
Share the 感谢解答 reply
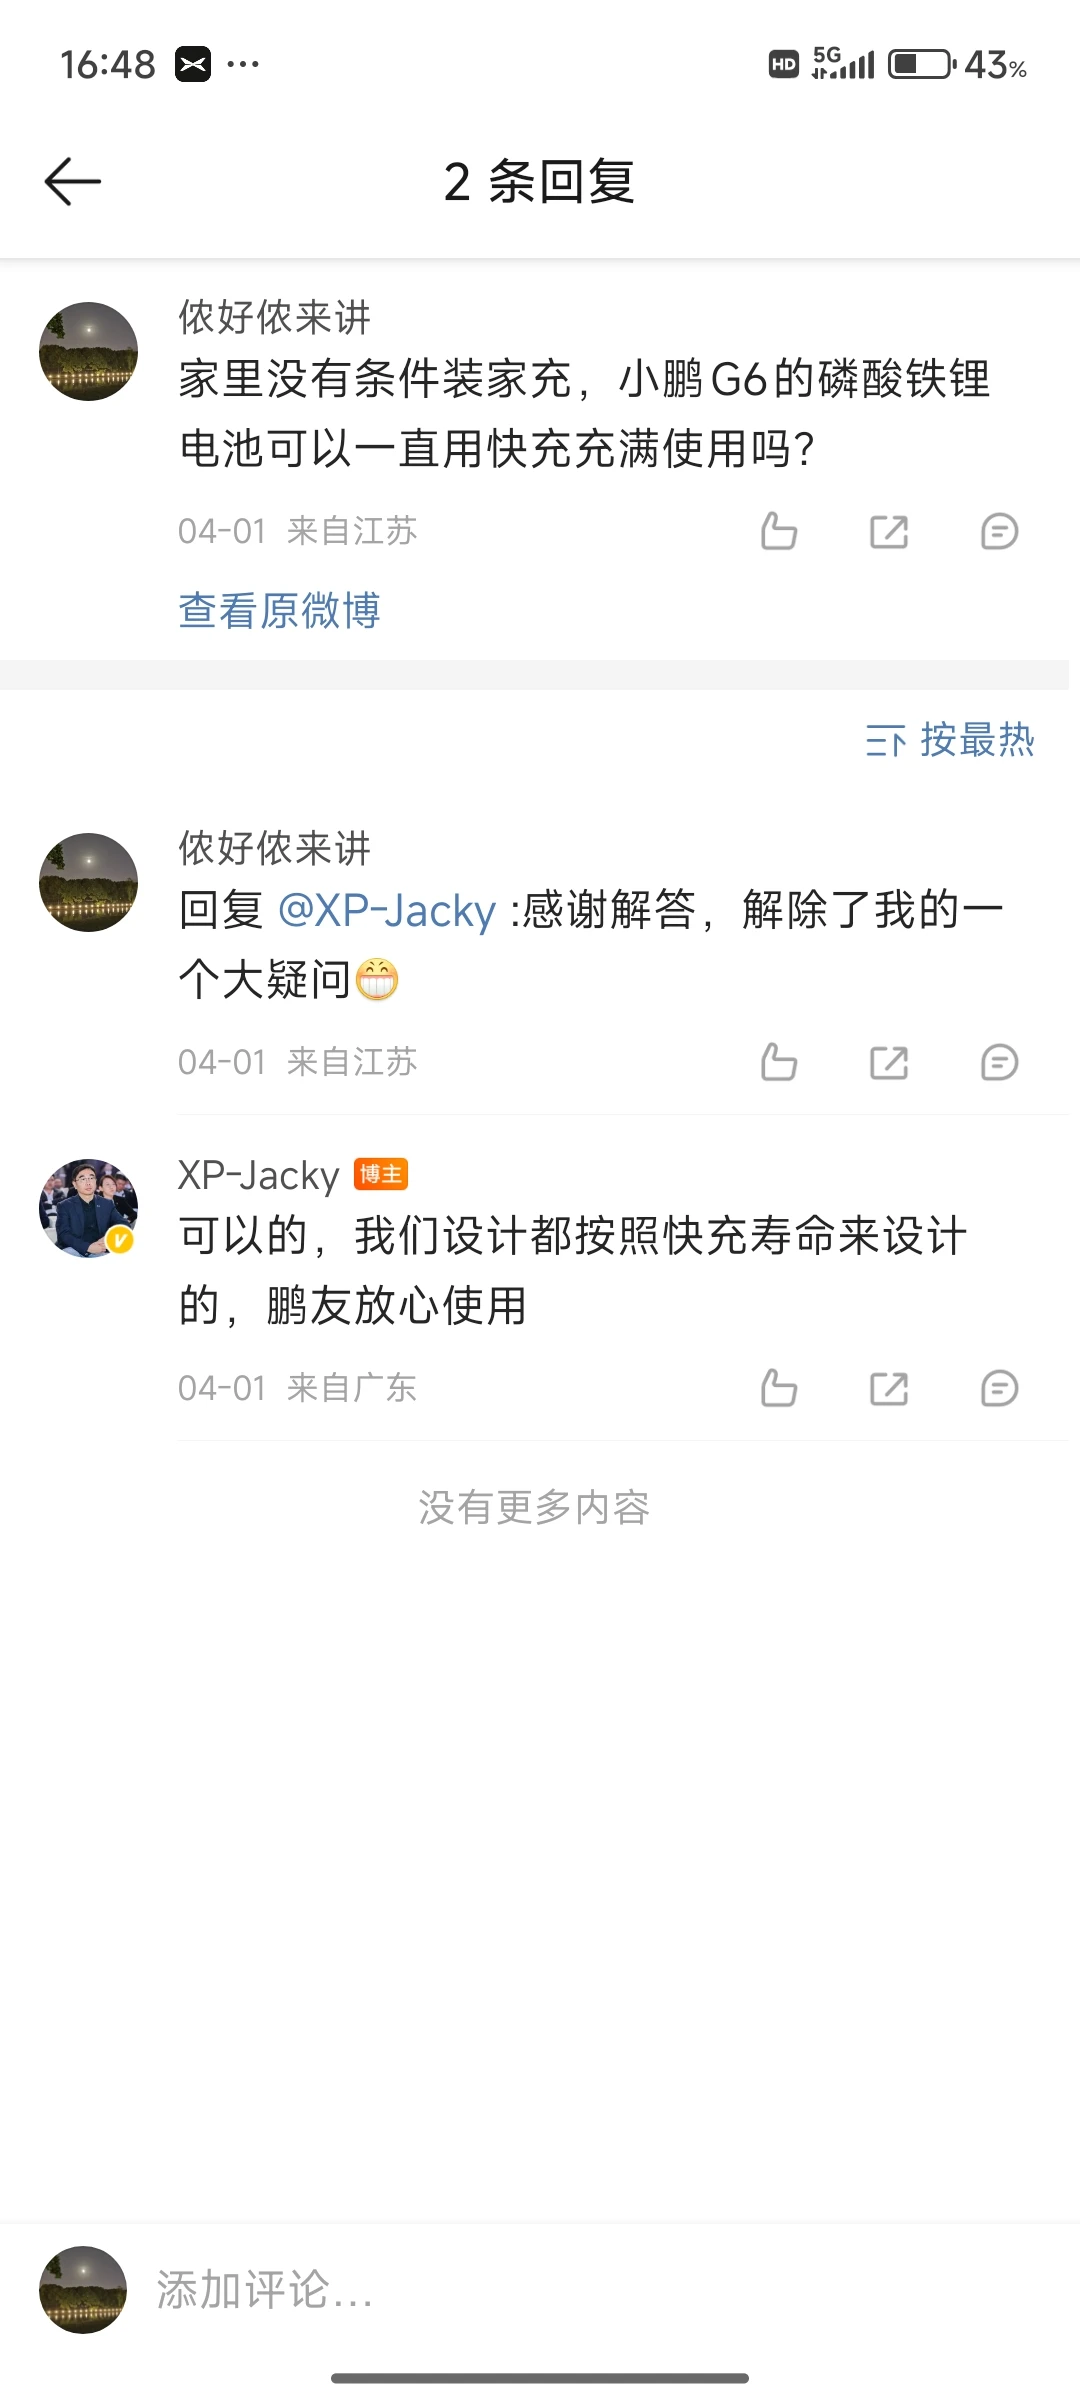(x=889, y=1062)
